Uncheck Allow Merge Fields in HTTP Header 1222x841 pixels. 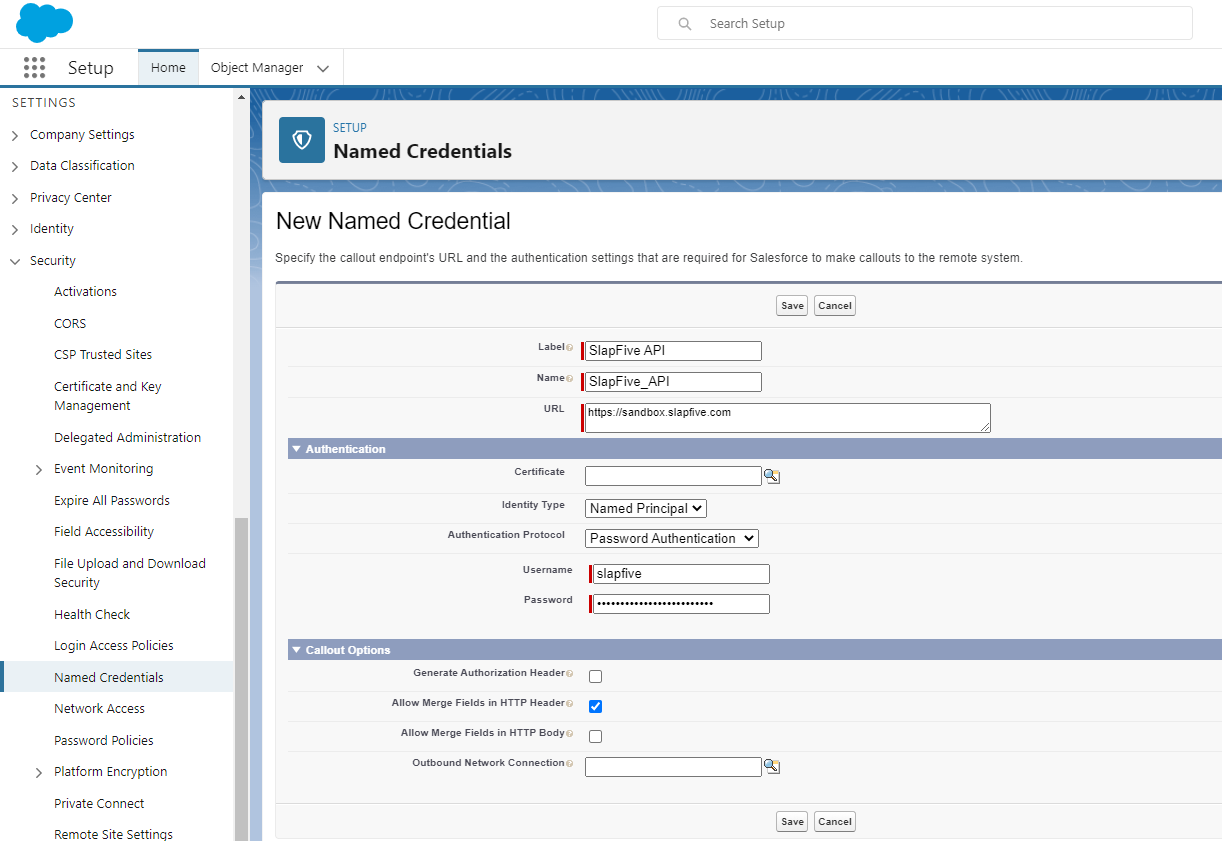(x=595, y=707)
